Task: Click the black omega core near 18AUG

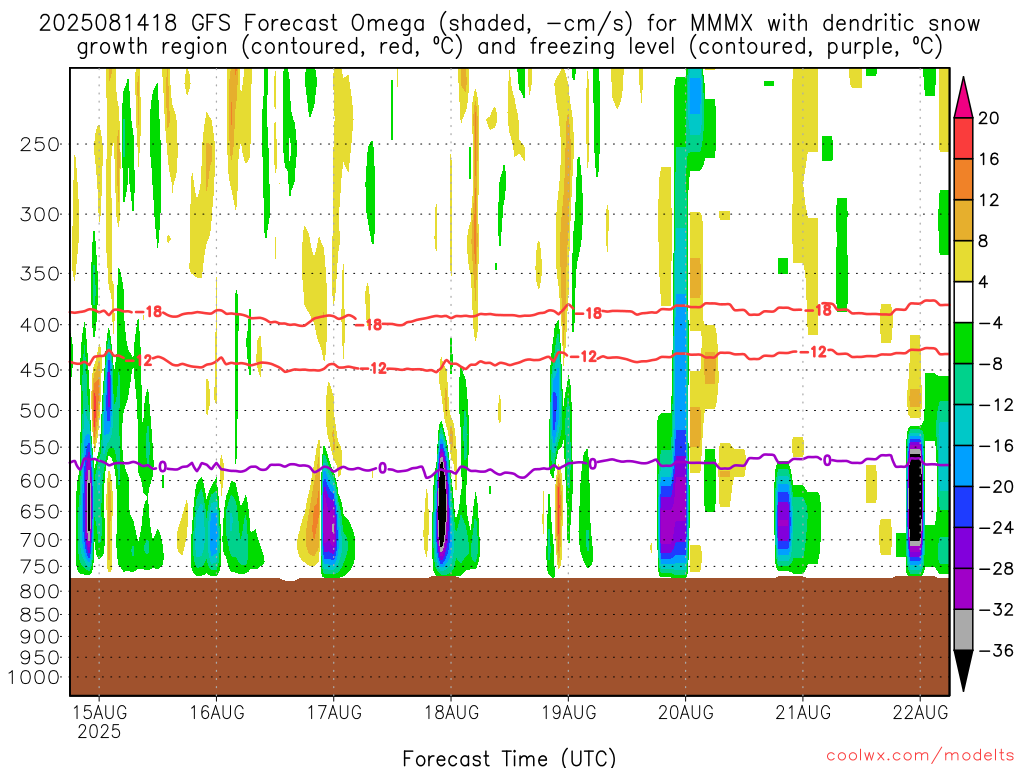Action: pyautogui.click(x=442, y=503)
